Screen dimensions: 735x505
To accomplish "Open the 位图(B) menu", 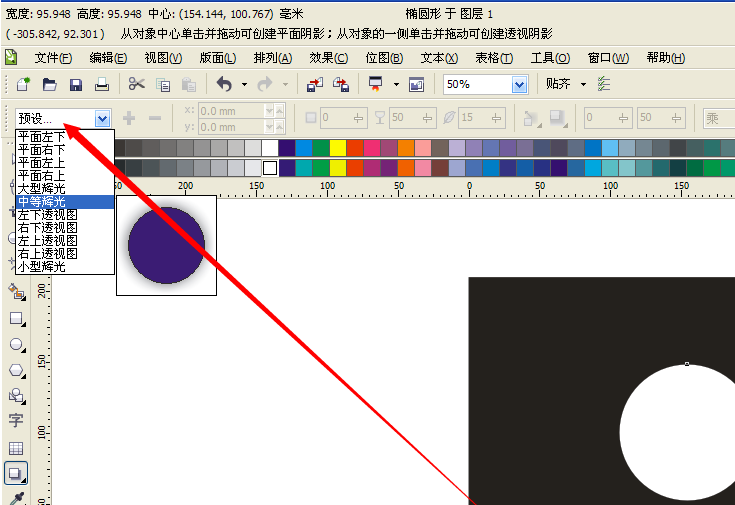I will click(384, 58).
